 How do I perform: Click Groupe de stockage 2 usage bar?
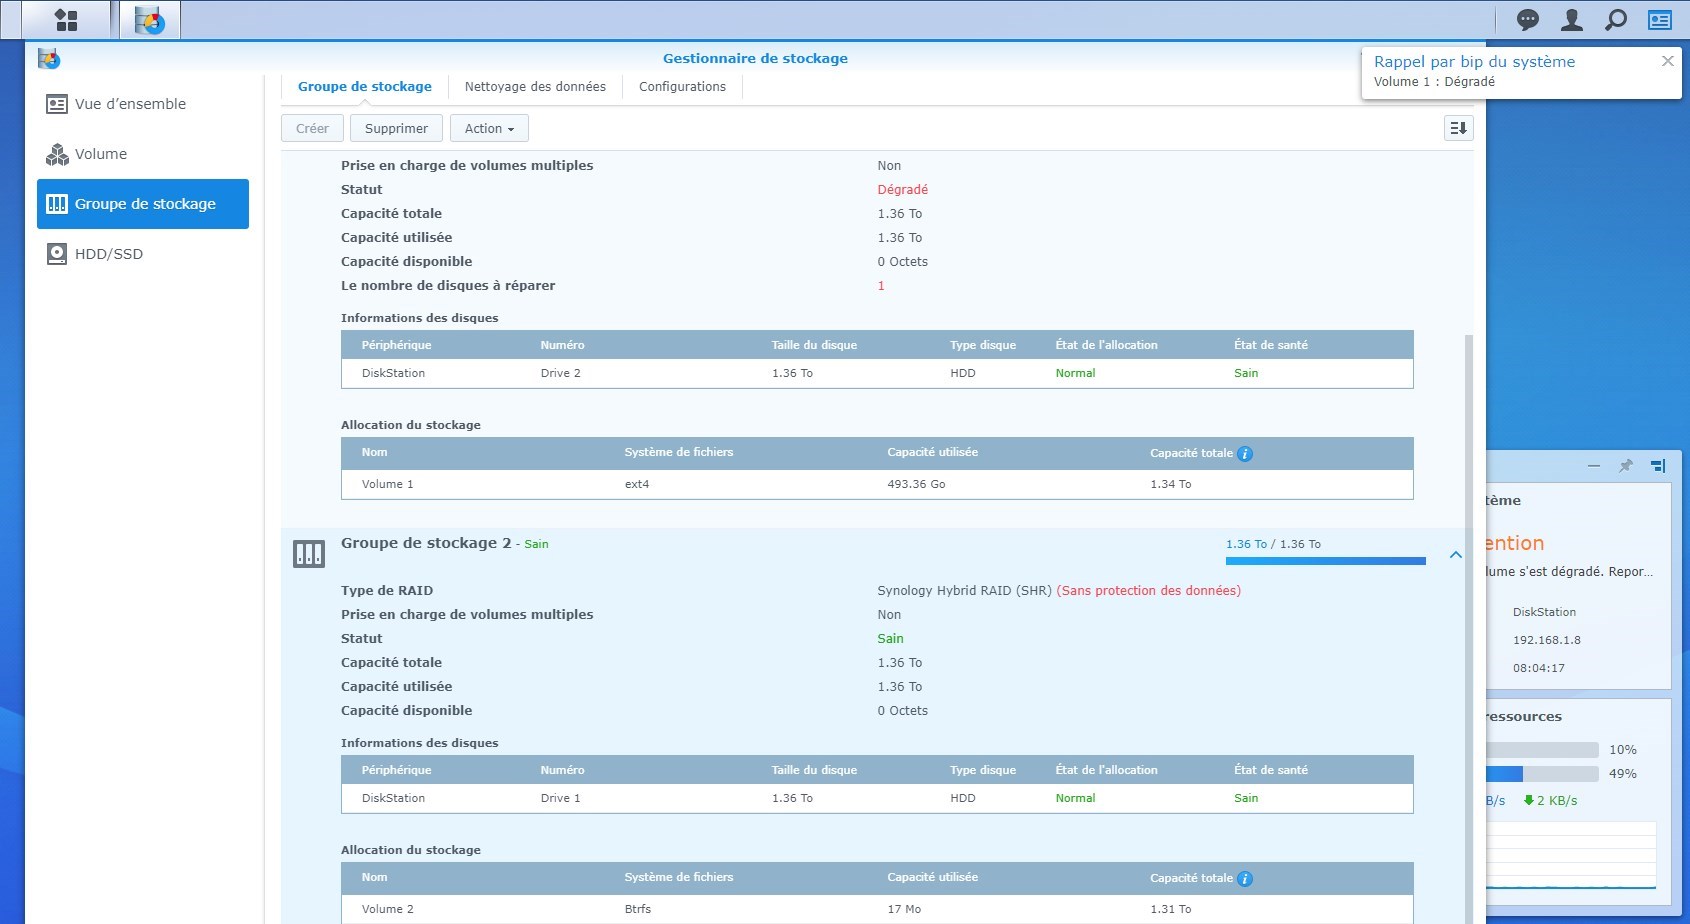click(x=1325, y=561)
